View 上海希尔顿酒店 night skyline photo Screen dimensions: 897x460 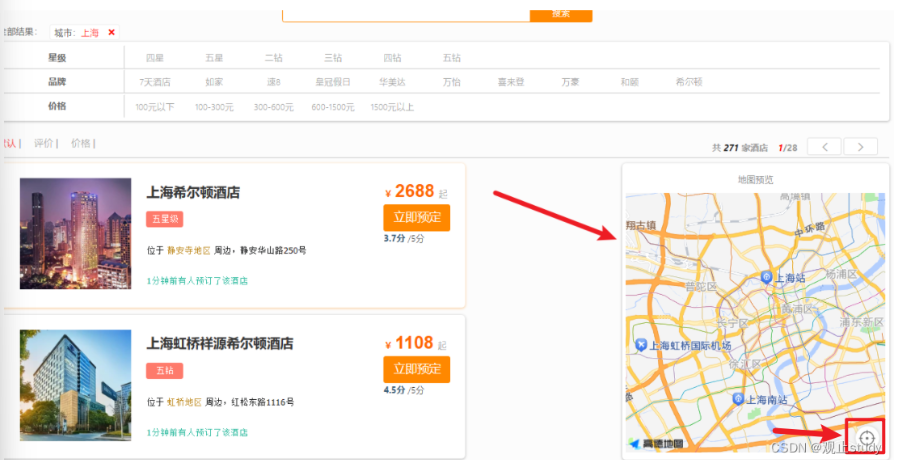pos(76,233)
